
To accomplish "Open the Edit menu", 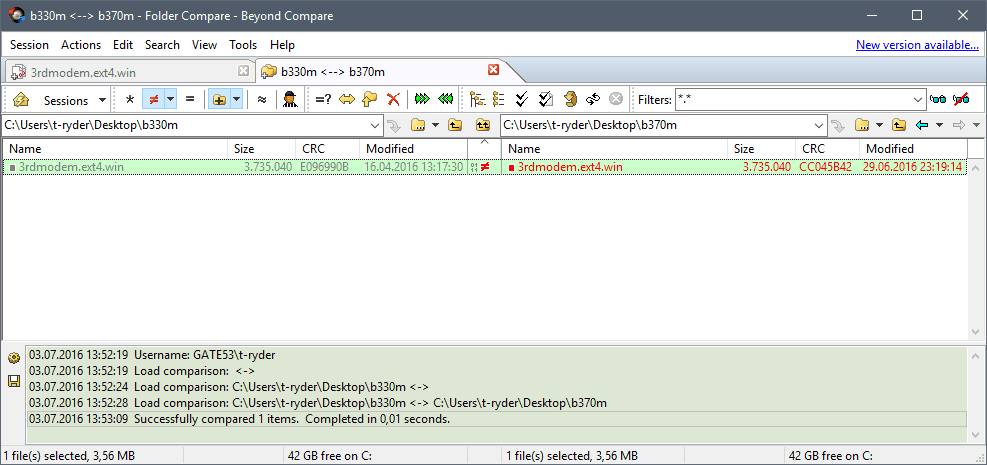I will 123,45.
